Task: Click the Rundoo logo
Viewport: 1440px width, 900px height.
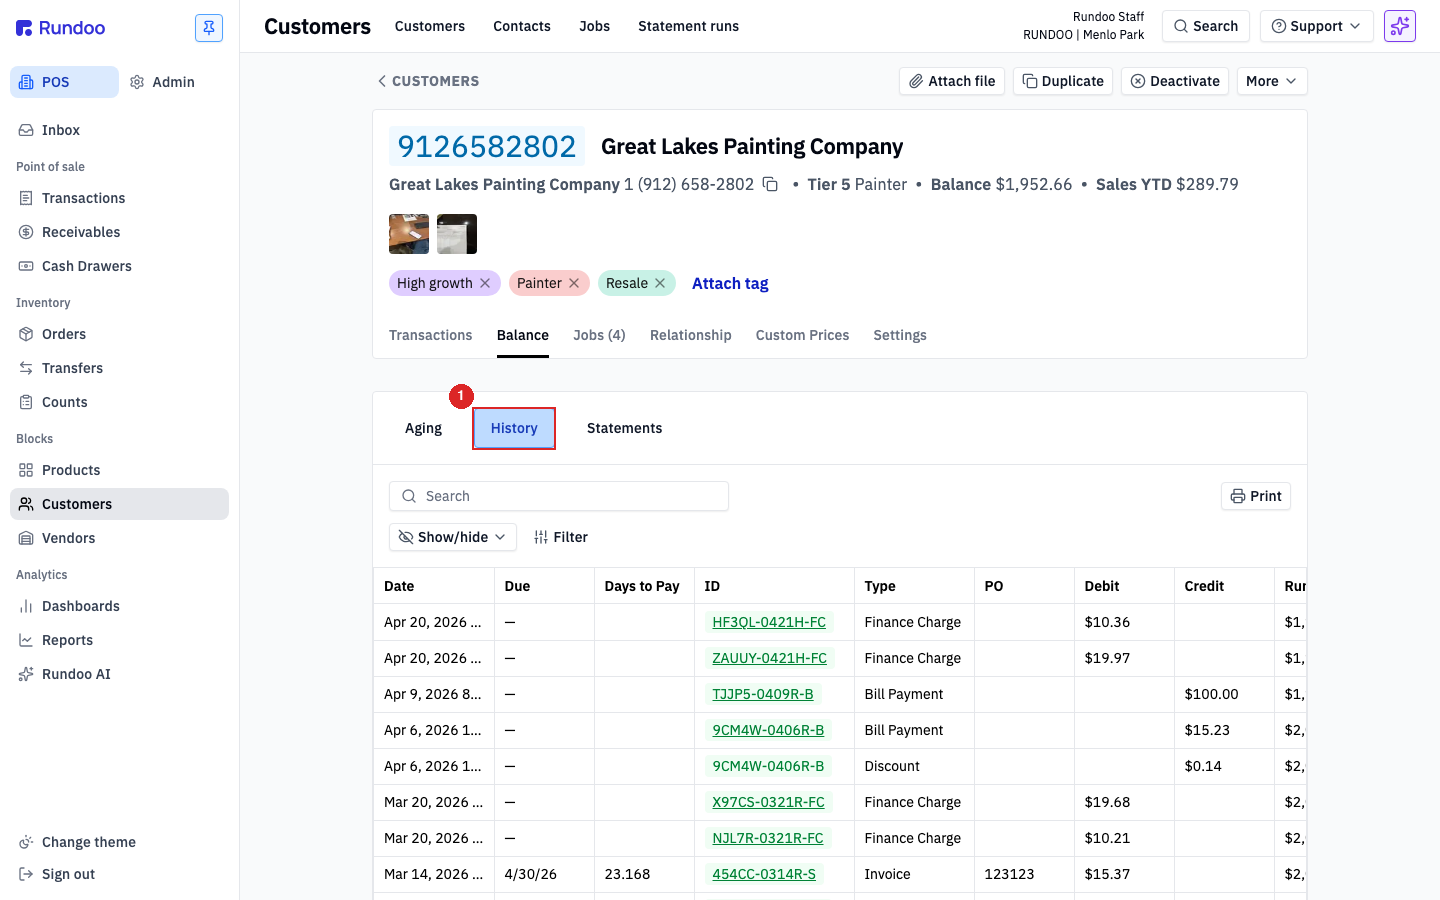Action: (x=61, y=28)
